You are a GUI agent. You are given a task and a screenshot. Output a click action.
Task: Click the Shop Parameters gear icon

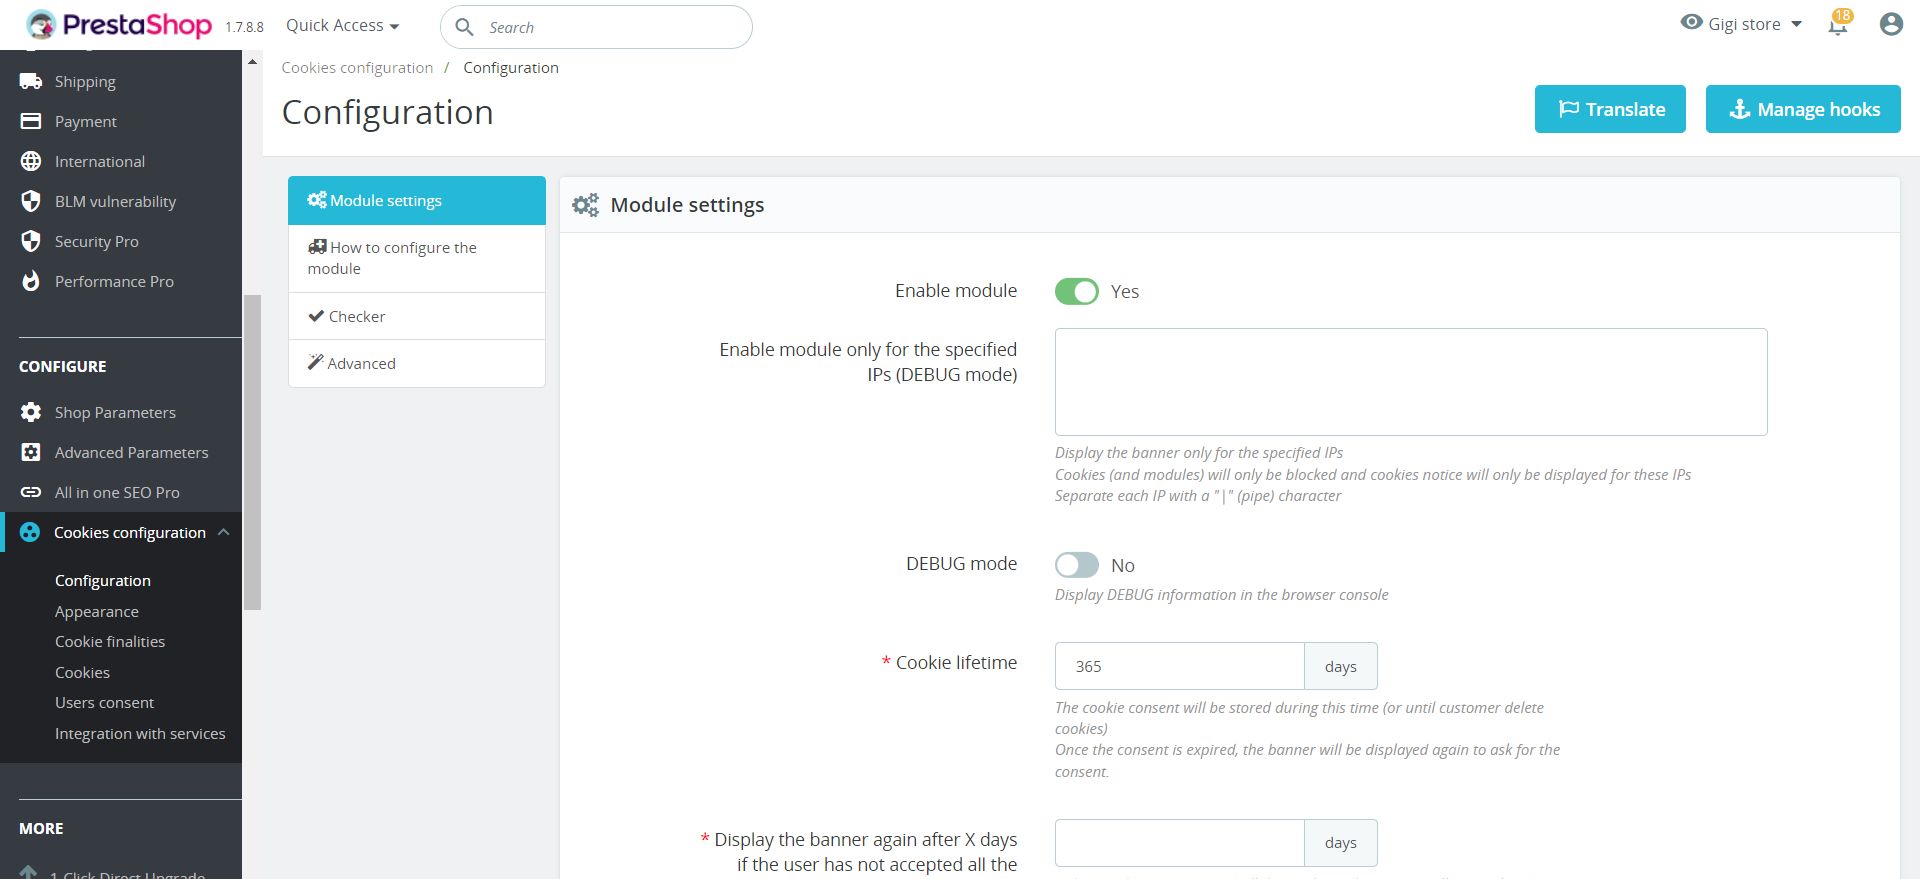click(x=31, y=412)
